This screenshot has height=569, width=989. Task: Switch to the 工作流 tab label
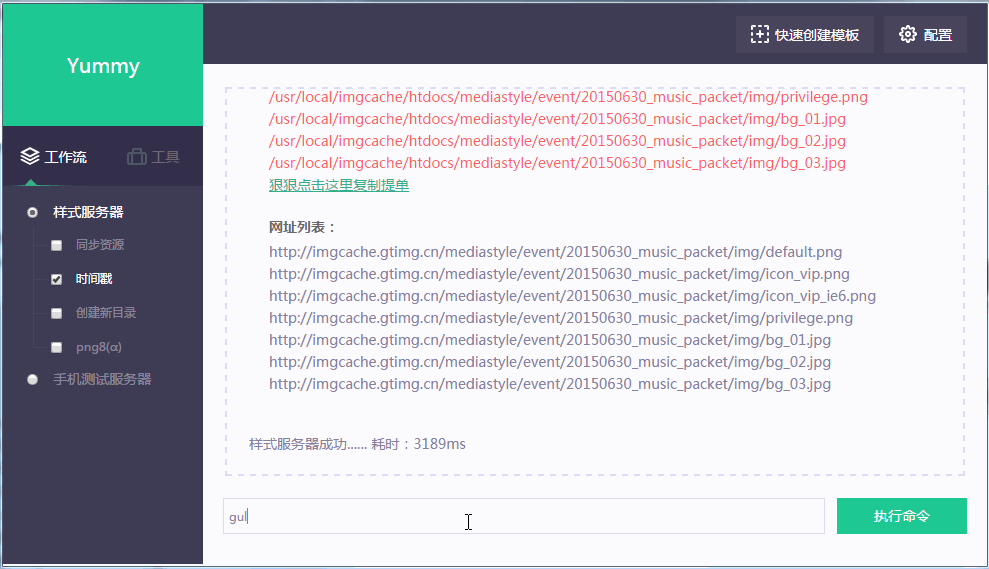pos(66,156)
